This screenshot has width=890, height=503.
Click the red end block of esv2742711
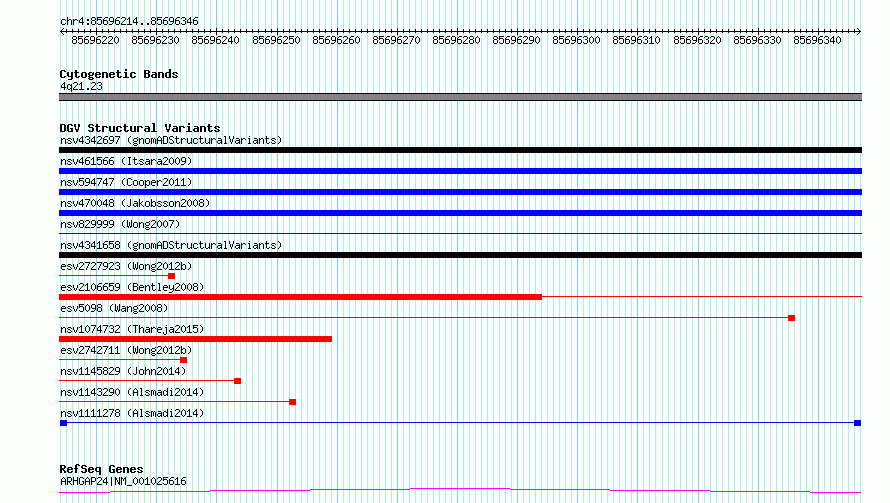[183, 360]
